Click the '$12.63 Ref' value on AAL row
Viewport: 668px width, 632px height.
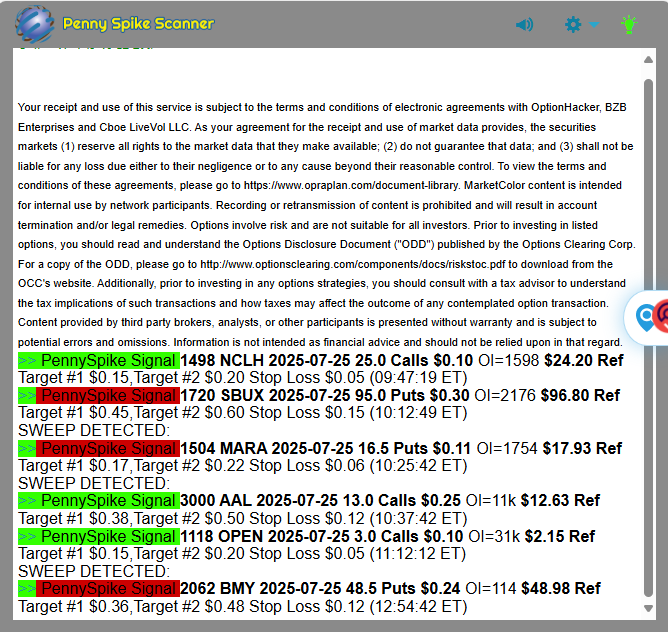(x=560, y=500)
